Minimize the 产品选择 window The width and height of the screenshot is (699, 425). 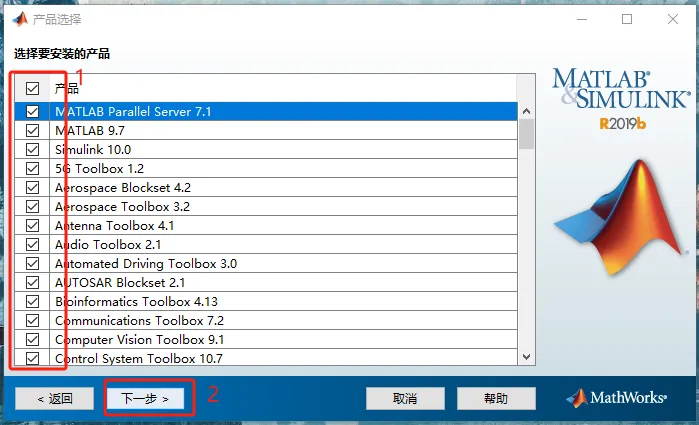582,19
